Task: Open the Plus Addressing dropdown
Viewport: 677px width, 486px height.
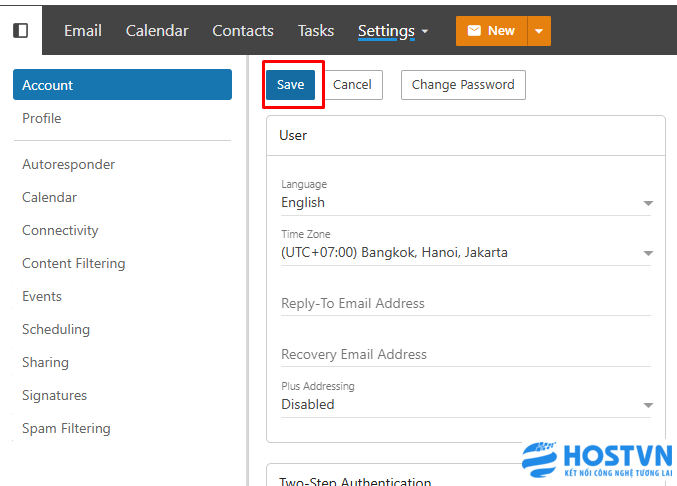Action: pos(466,405)
